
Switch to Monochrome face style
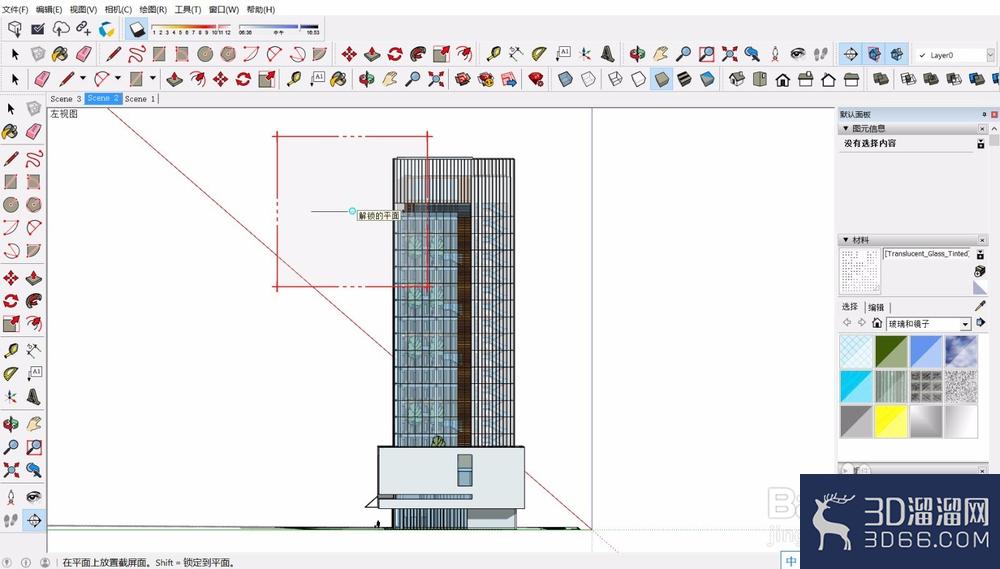click(707, 80)
